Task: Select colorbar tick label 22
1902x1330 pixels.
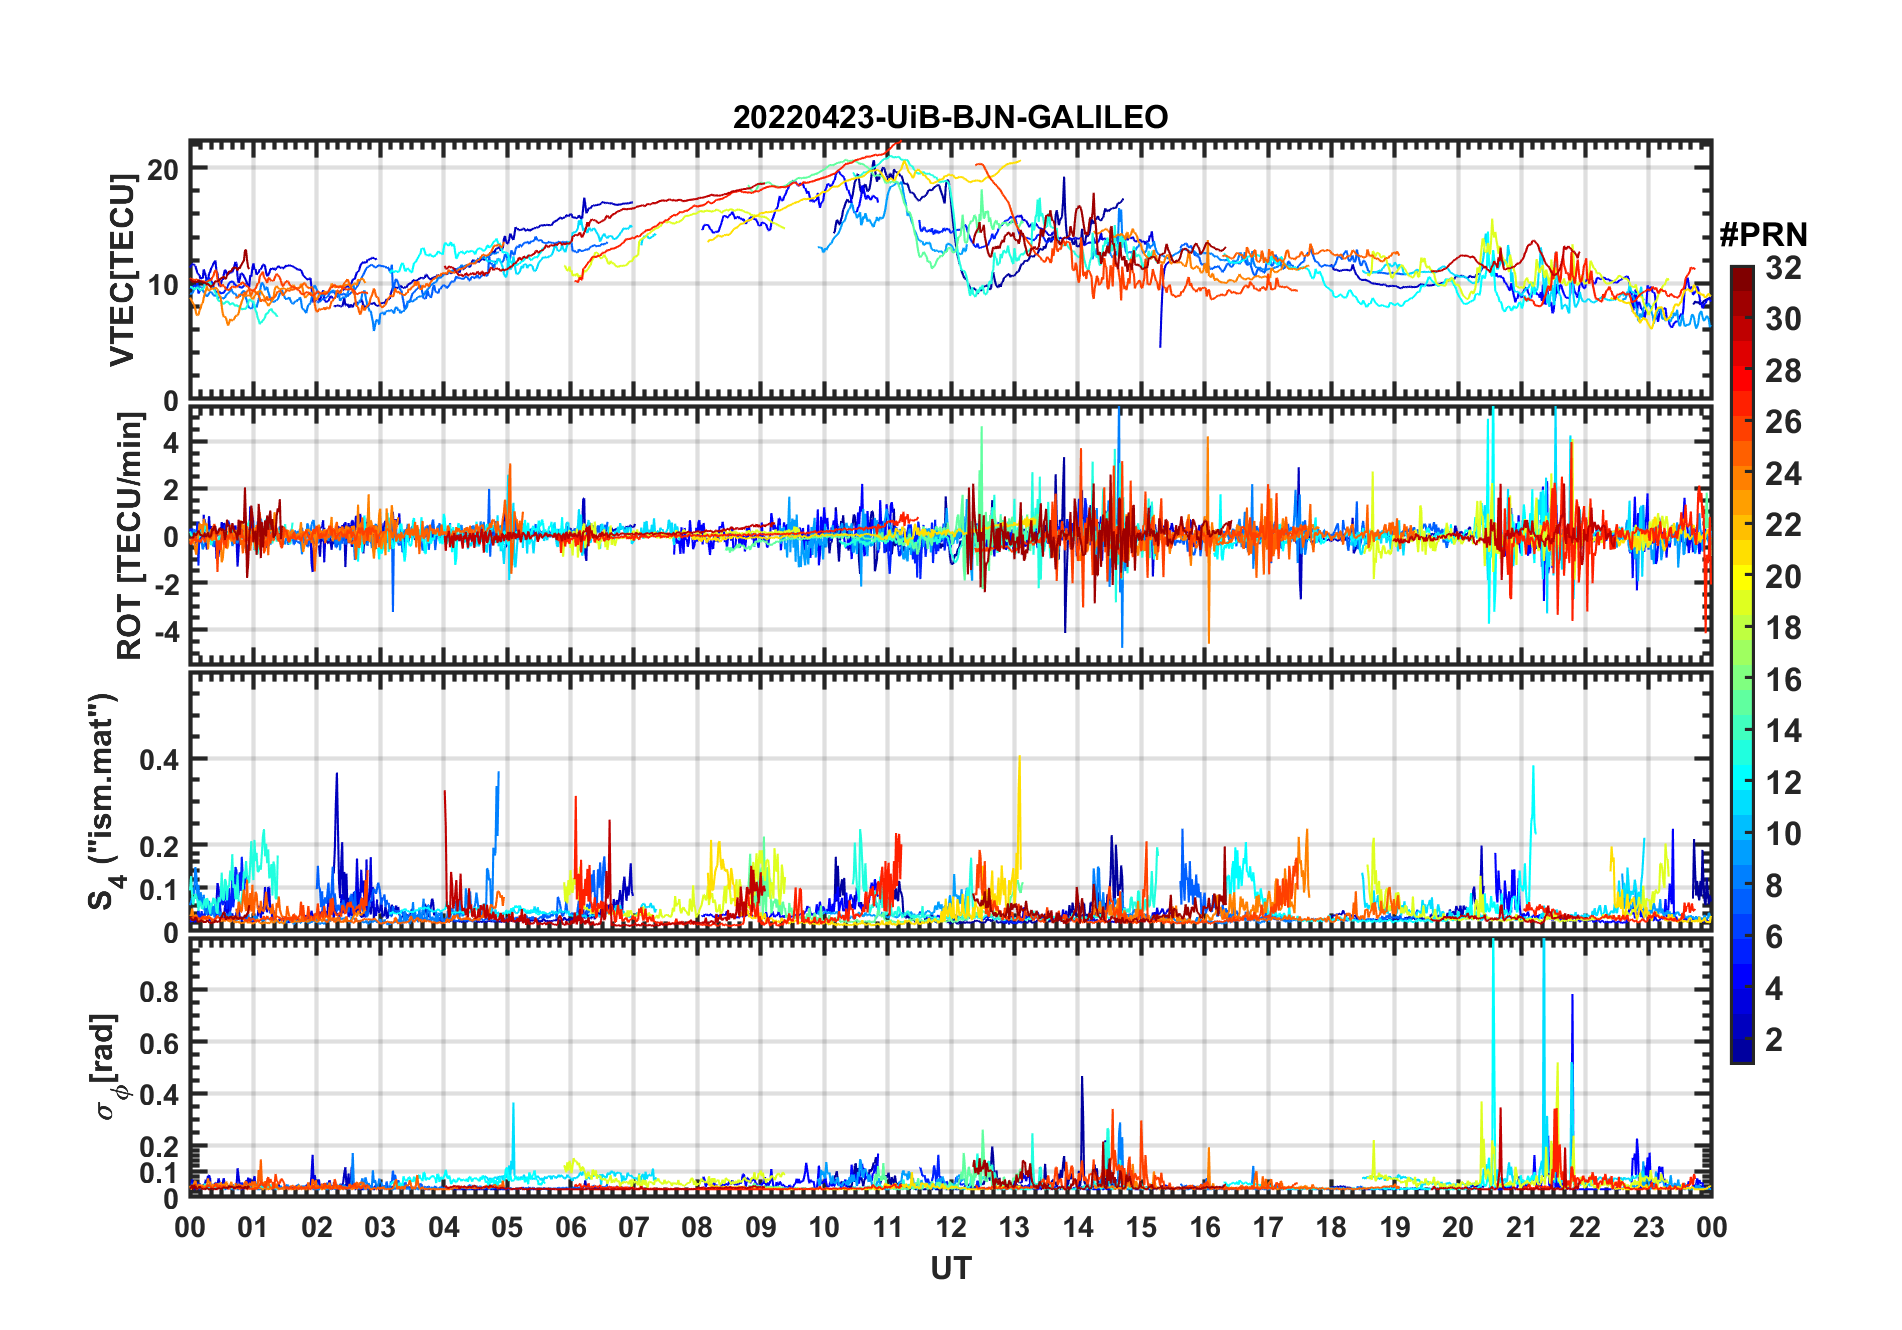Action: coord(1783,525)
